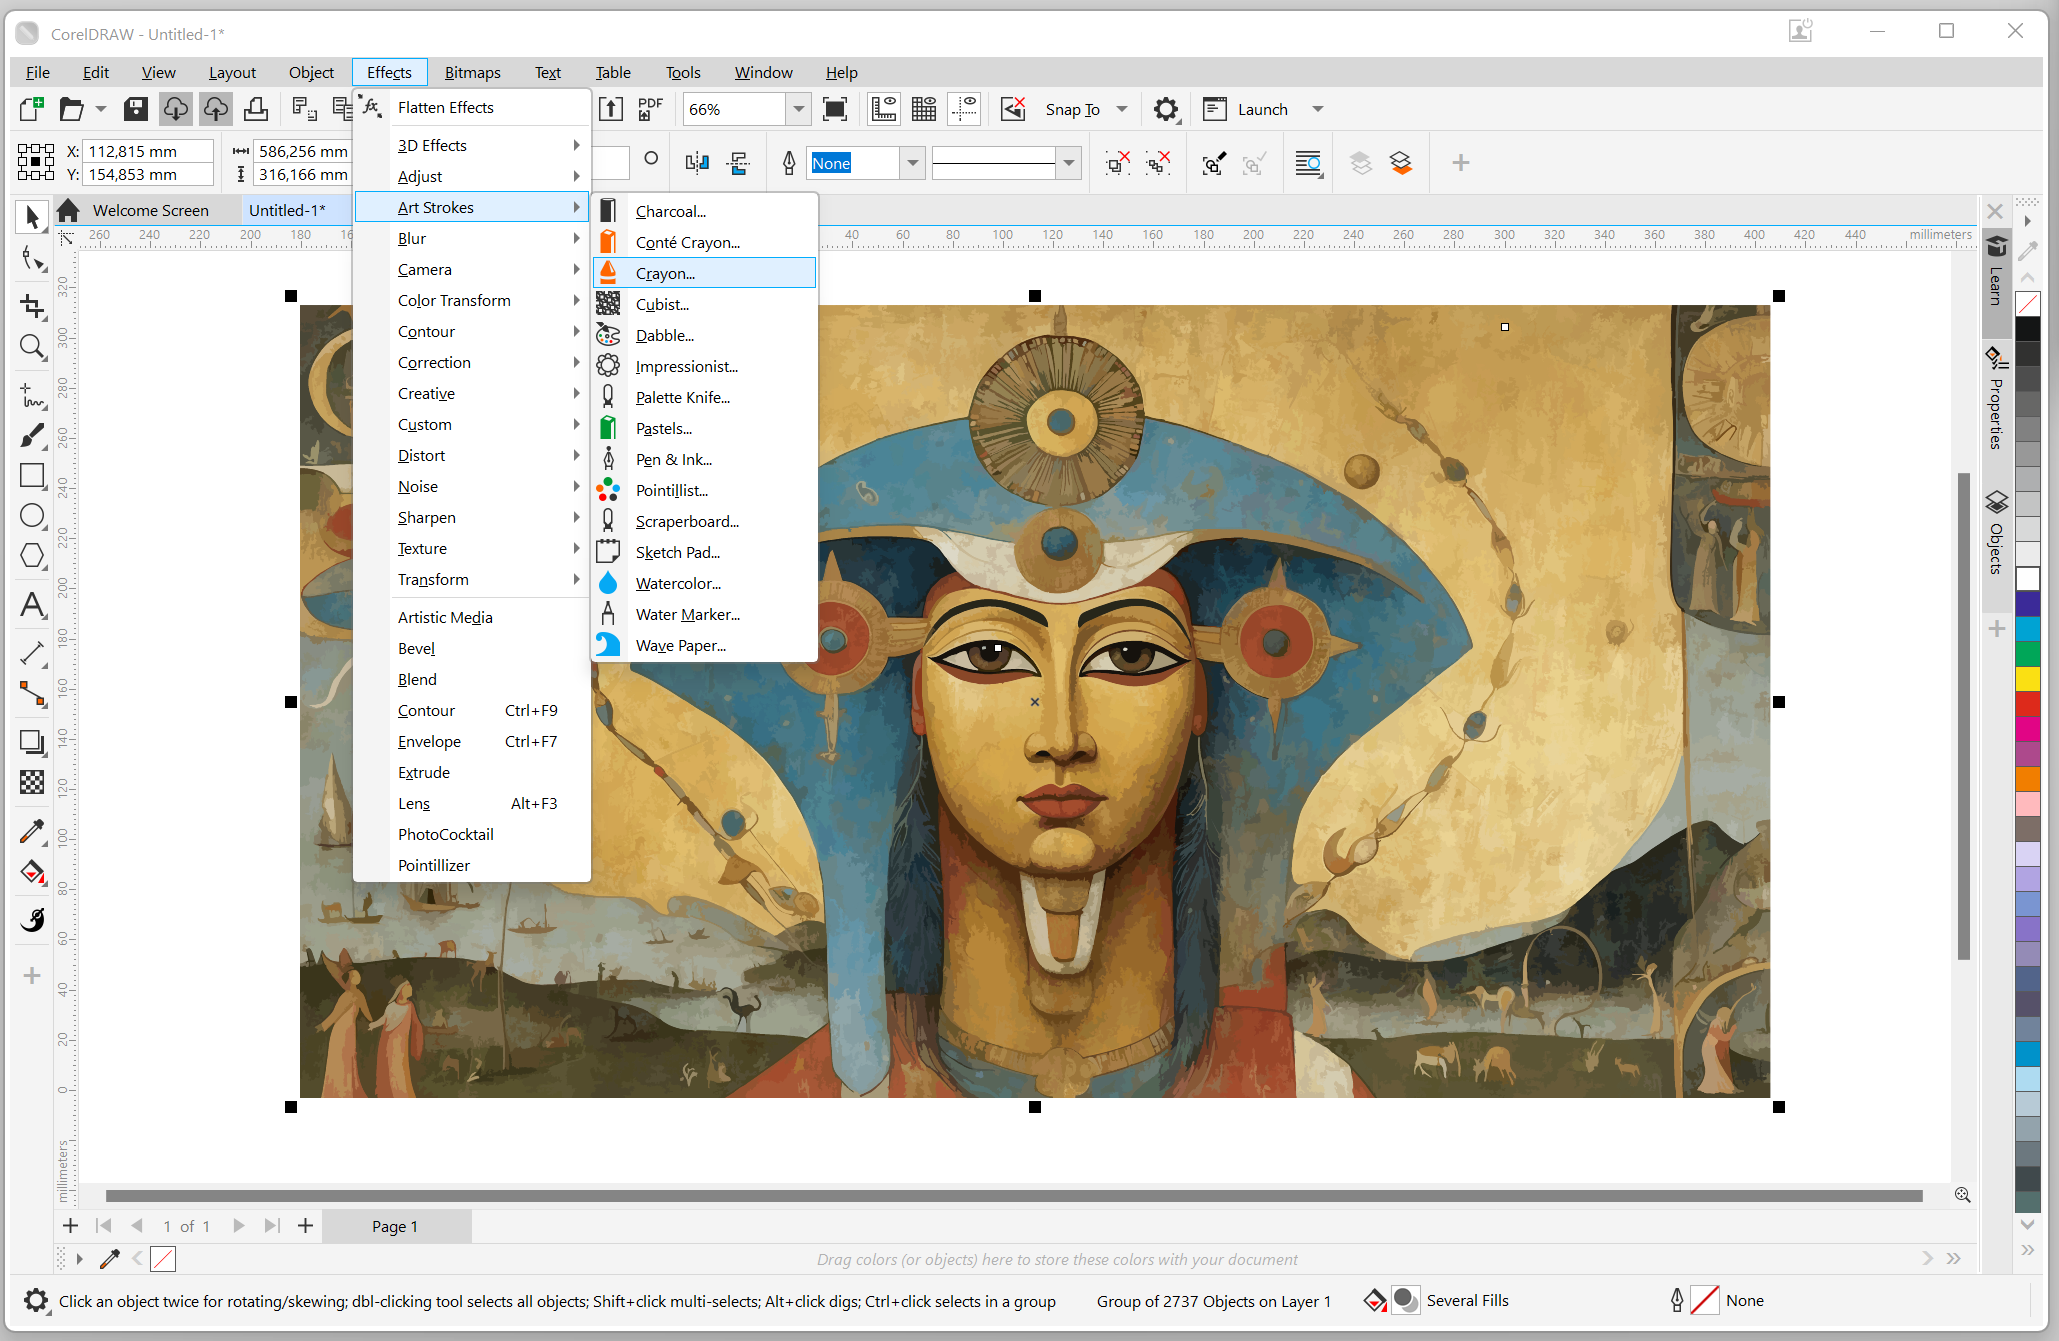This screenshot has height=1341, width=2059.
Task: Select the Crop tool
Action: [32, 306]
